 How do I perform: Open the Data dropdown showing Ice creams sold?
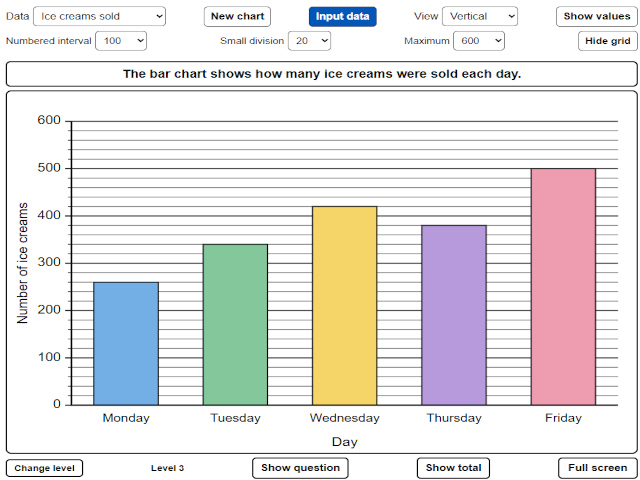[x=99, y=16]
